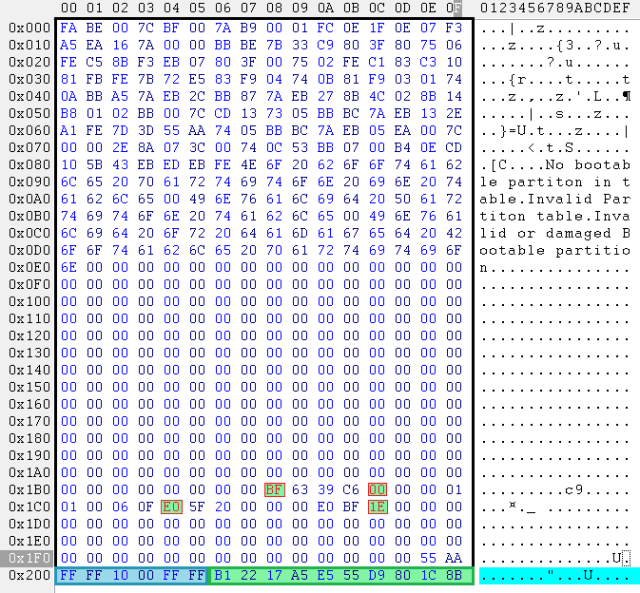This screenshot has width=640, height=593.
Task: Select the 0x080 row offset label
Action: 29,164
